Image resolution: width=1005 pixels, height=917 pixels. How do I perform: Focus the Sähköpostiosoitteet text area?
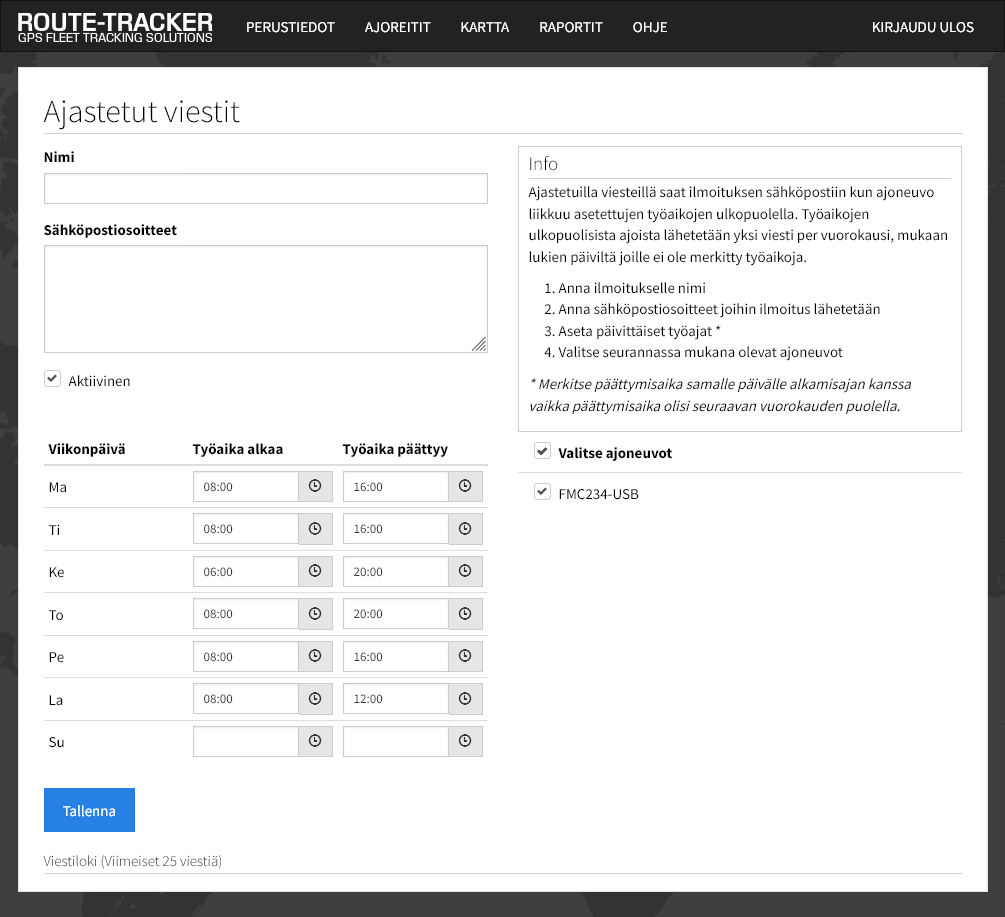click(265, 298)
